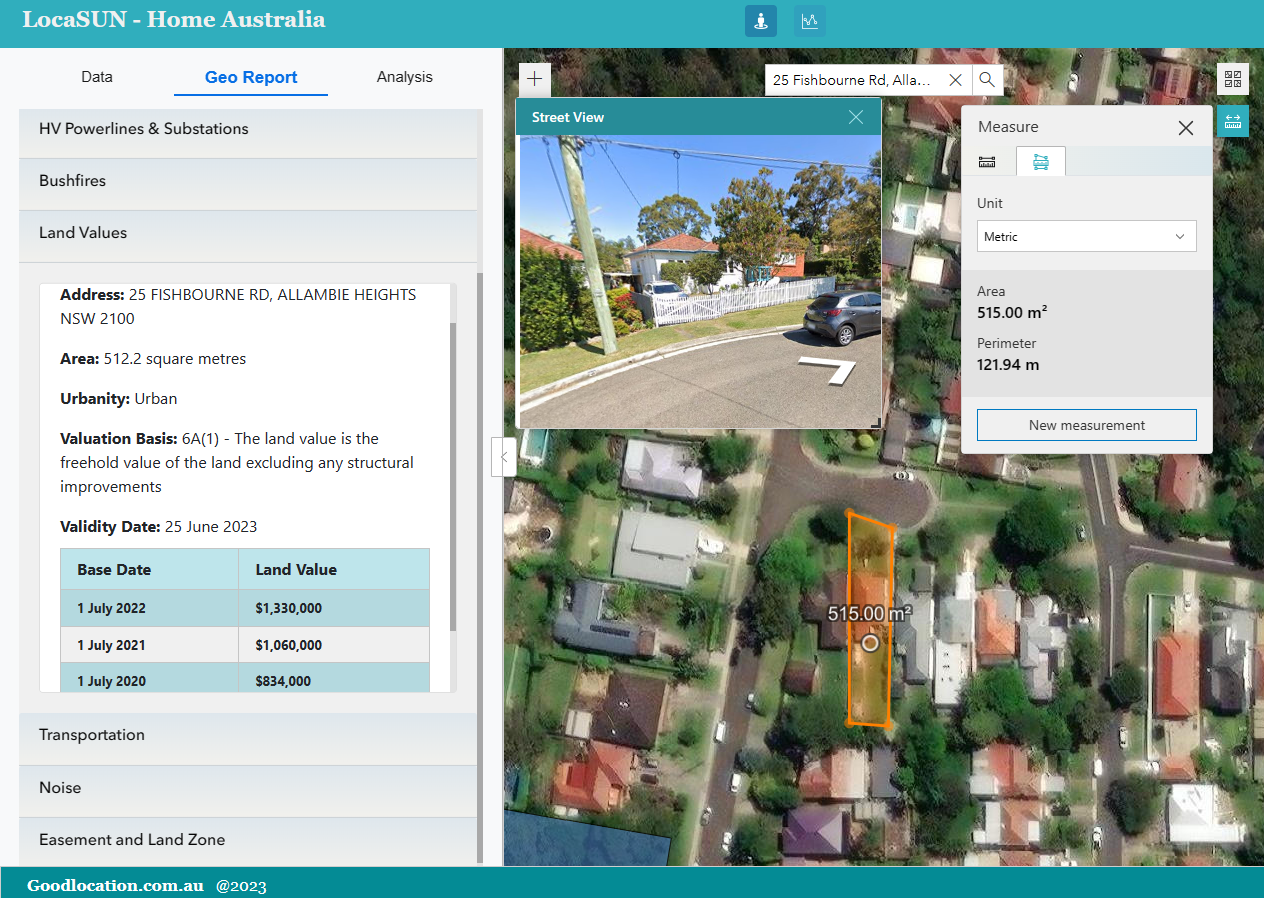1264x898 pixels.
Task: Open the Metric unit dropdown
Action: pyautogui.click(x=1087, y=237)
